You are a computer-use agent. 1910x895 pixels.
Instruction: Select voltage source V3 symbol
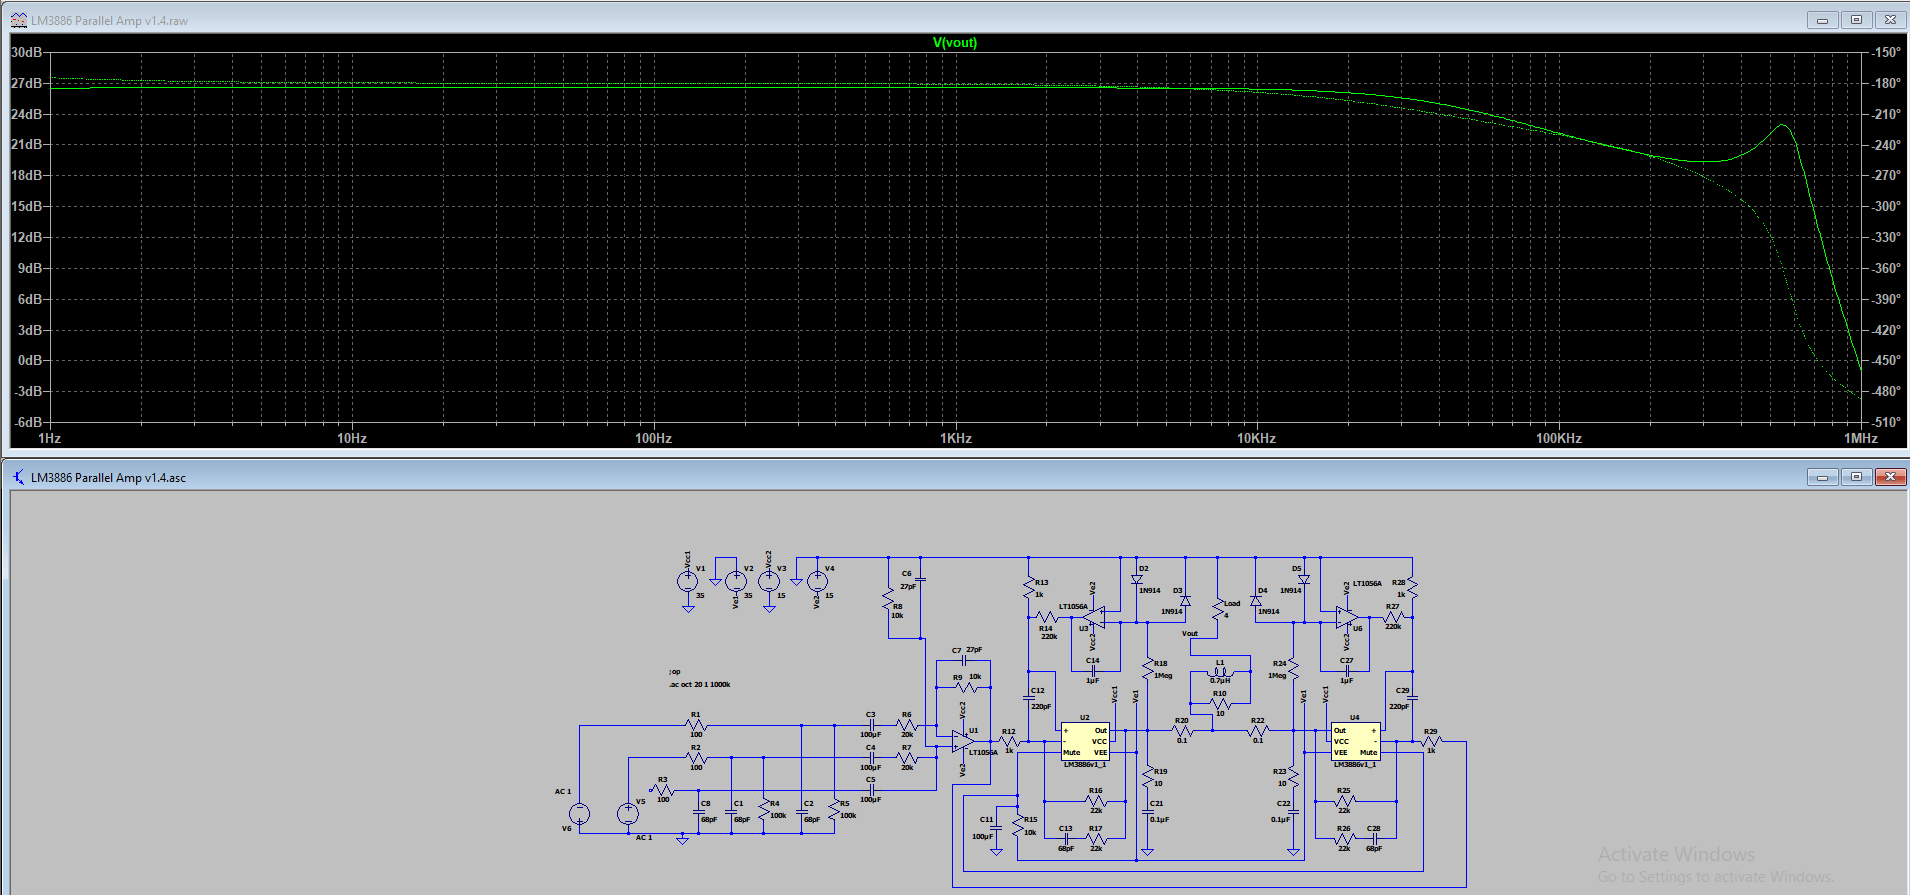(769, 581)
